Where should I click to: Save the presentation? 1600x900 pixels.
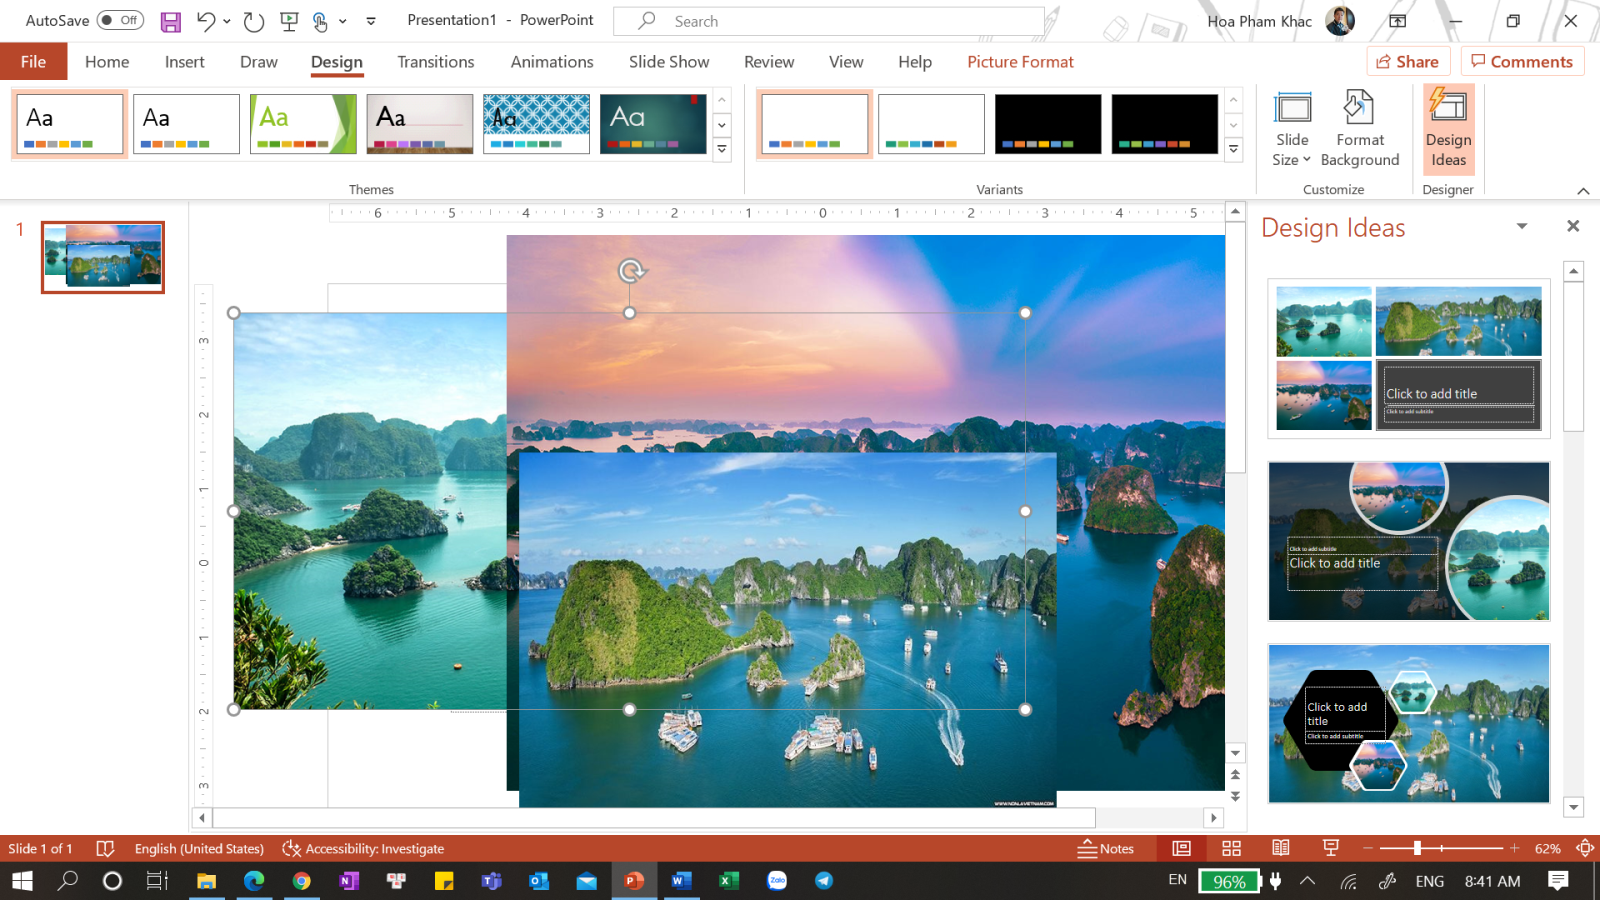pos(170,20)
